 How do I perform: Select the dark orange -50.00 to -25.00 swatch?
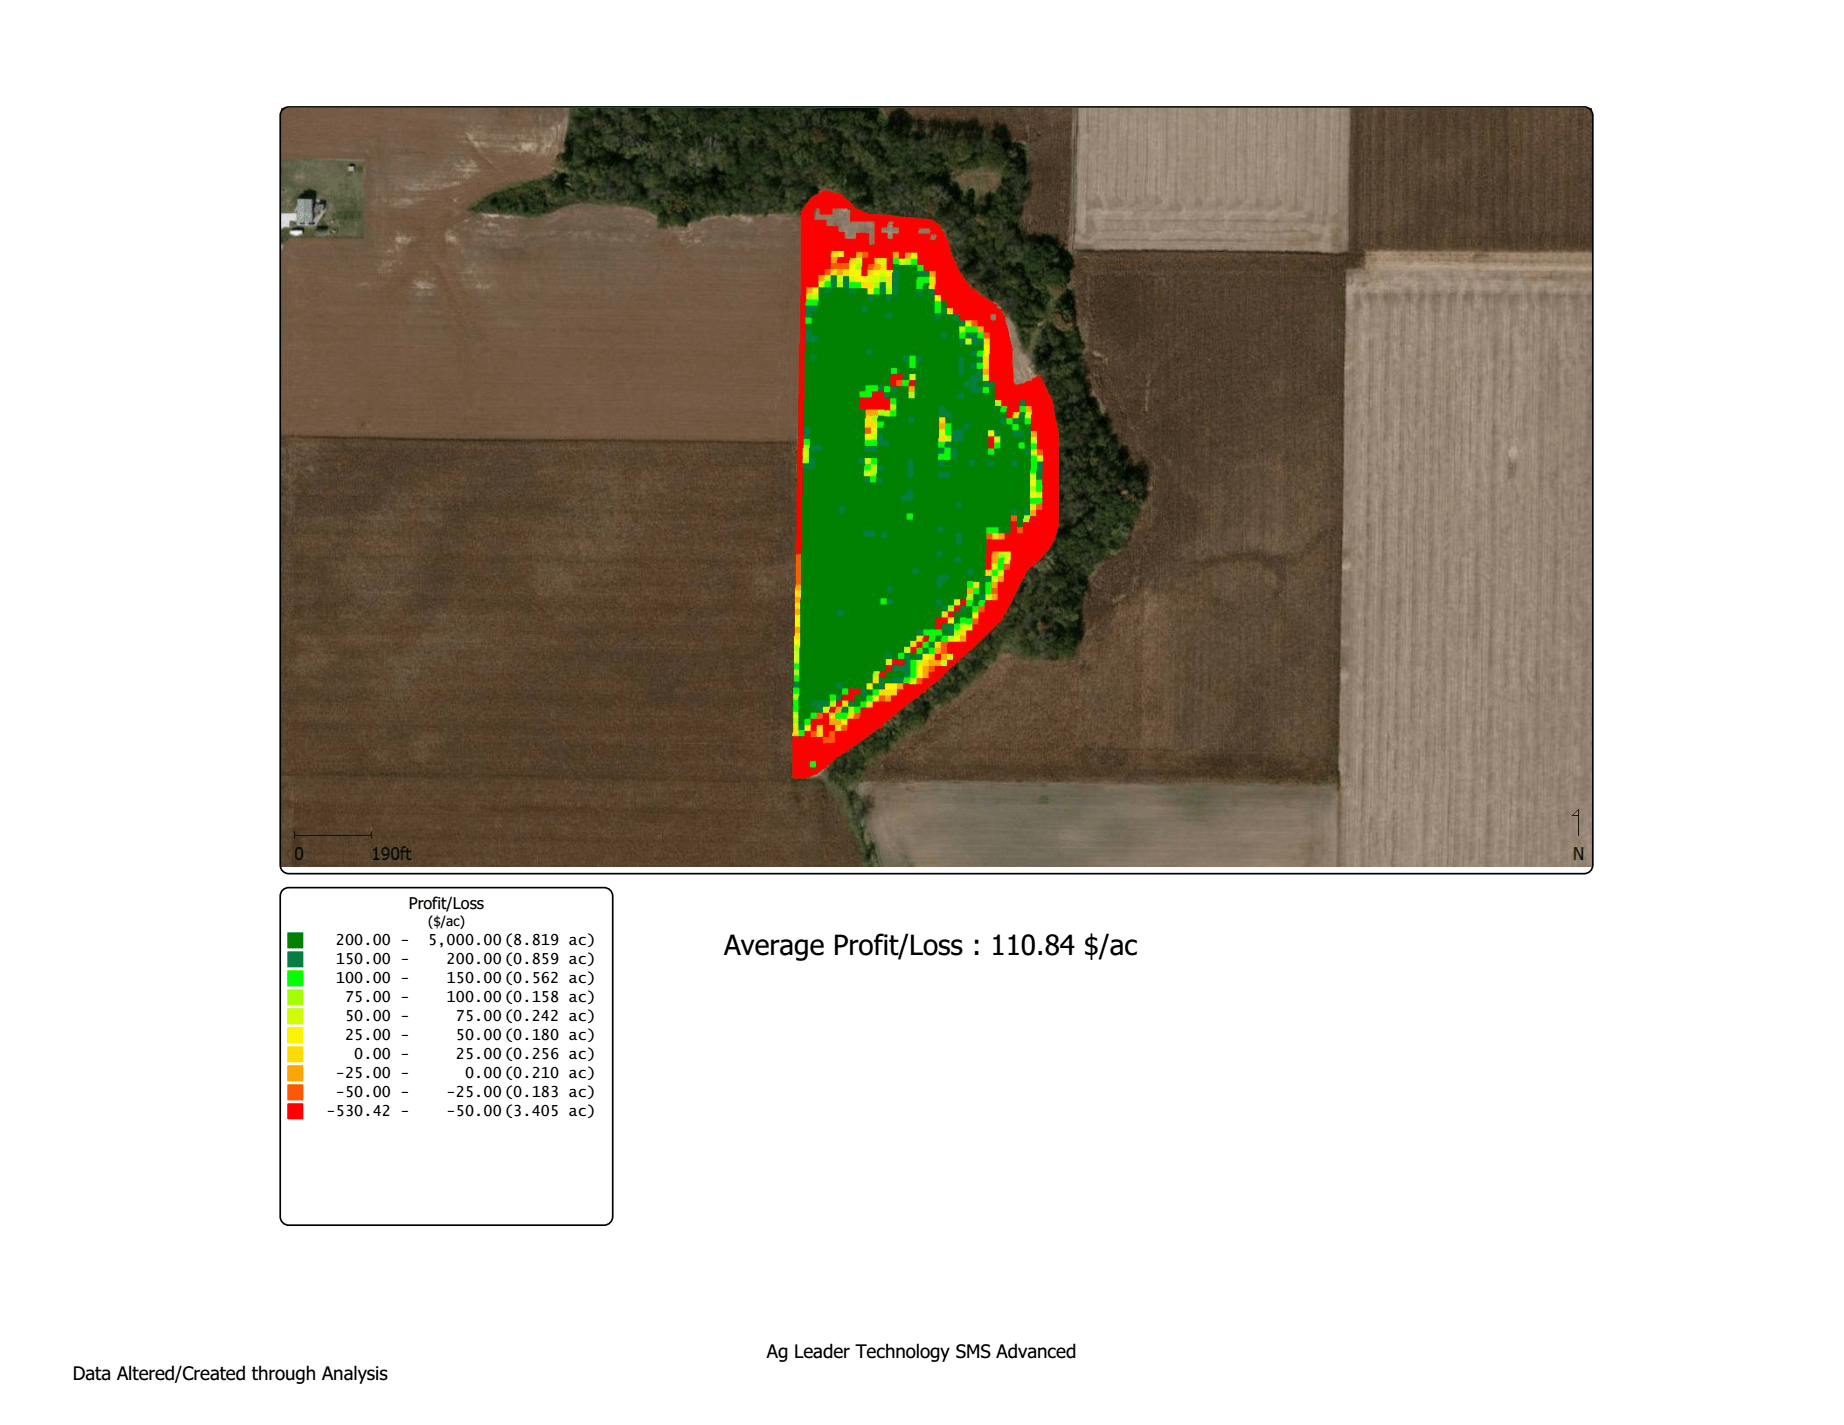(x=295, y=1092)
